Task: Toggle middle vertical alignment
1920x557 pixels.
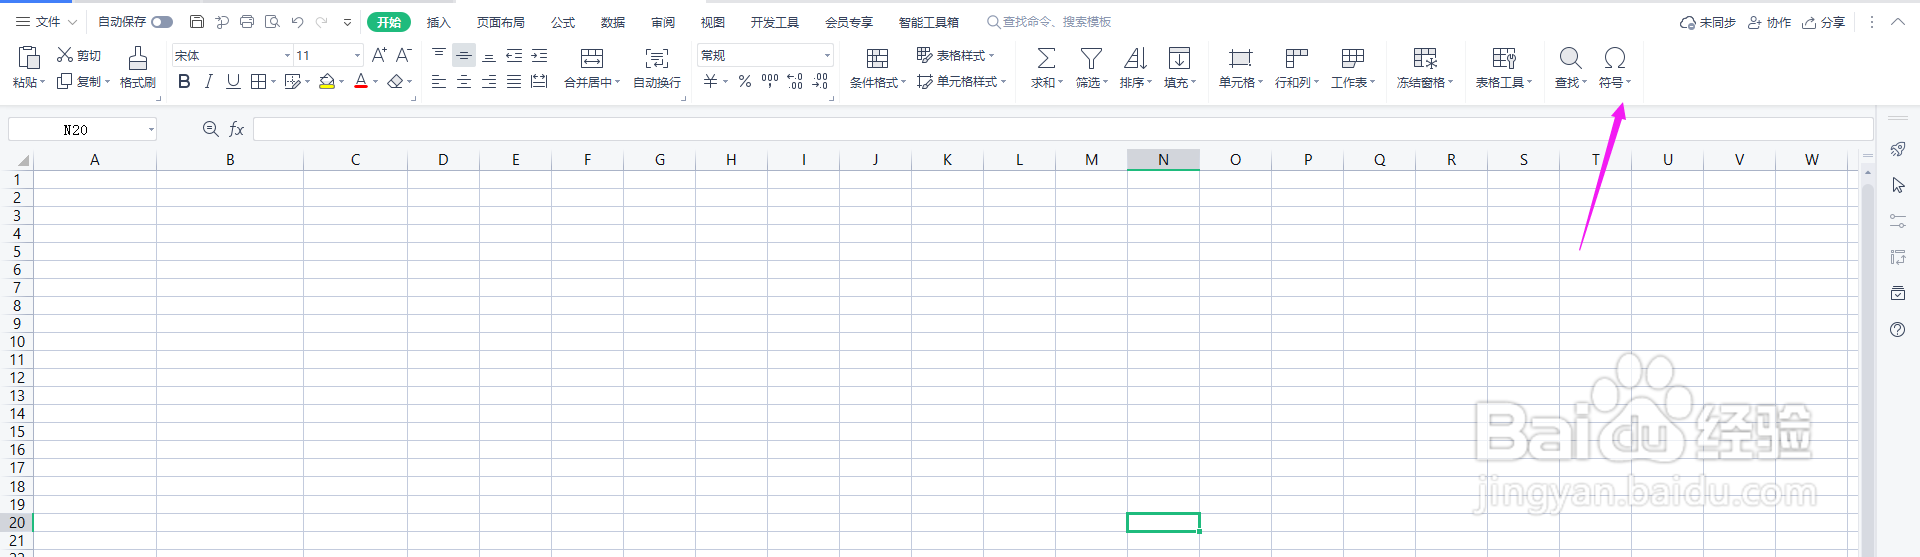Action: click(464, 55)
